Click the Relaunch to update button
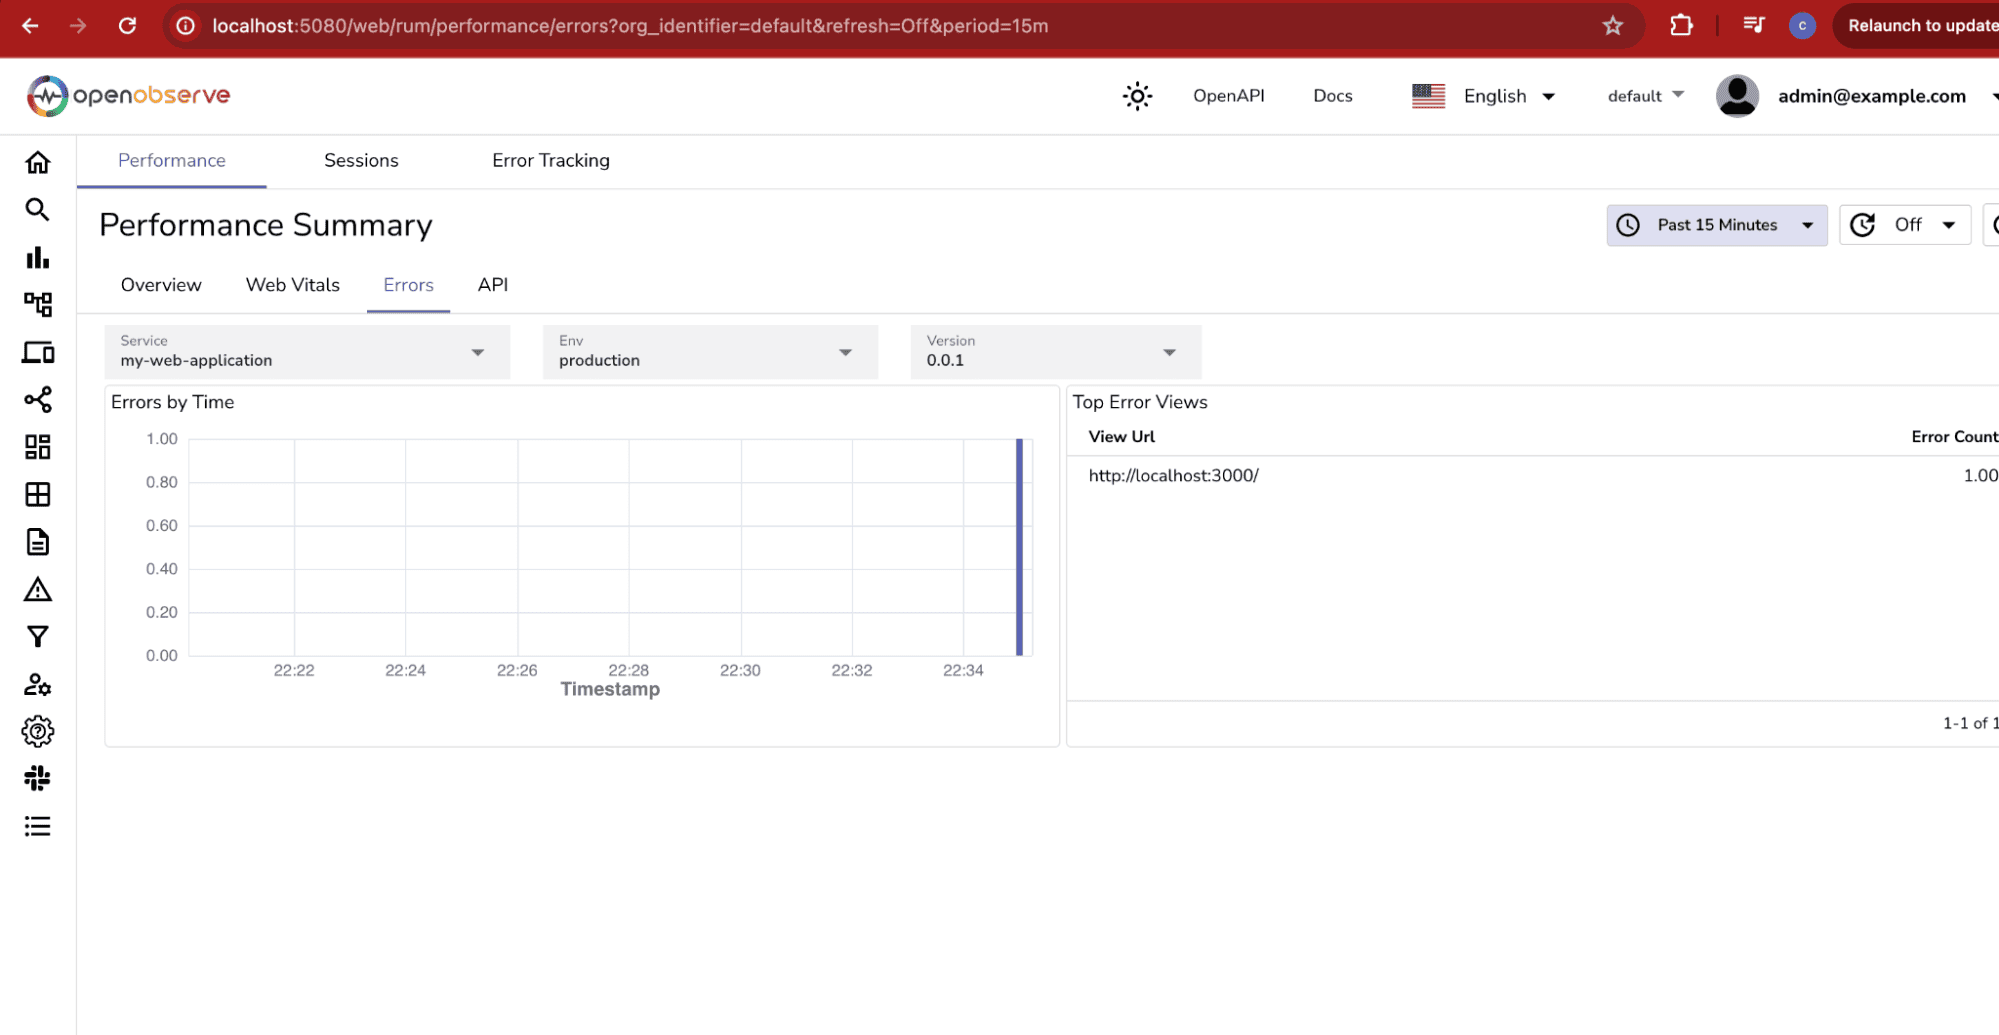Screen dimensions: 1999x1035 click(x=1922, y=25)
